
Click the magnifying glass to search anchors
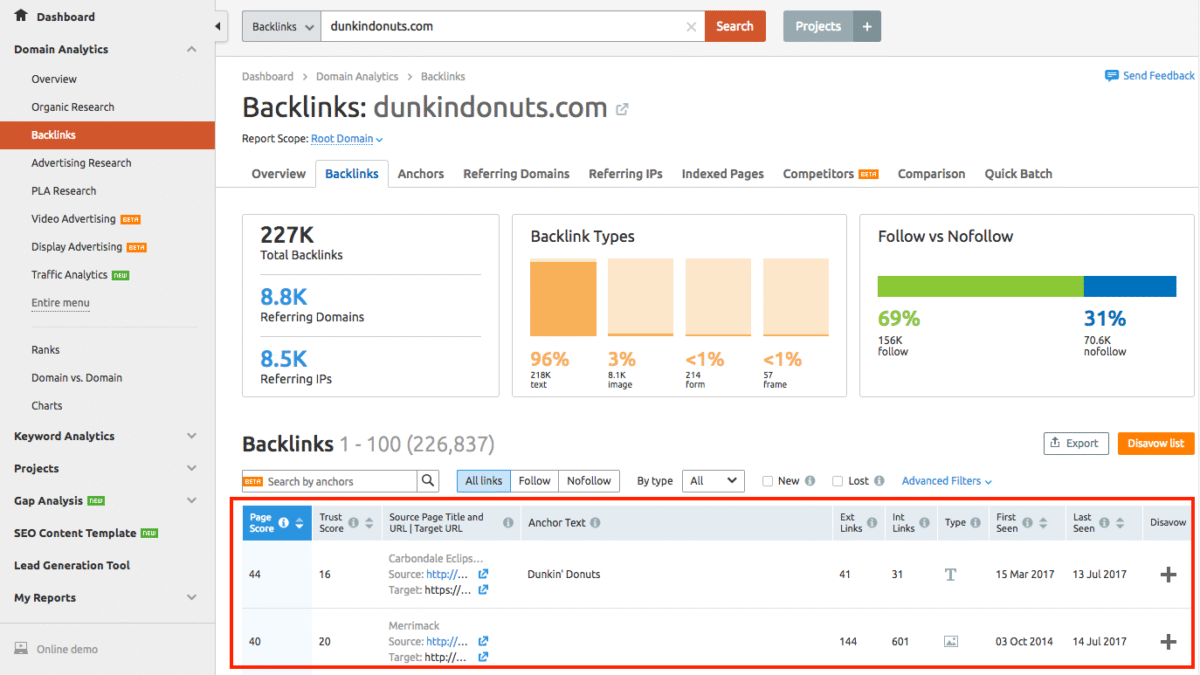[x=428, y=481]
